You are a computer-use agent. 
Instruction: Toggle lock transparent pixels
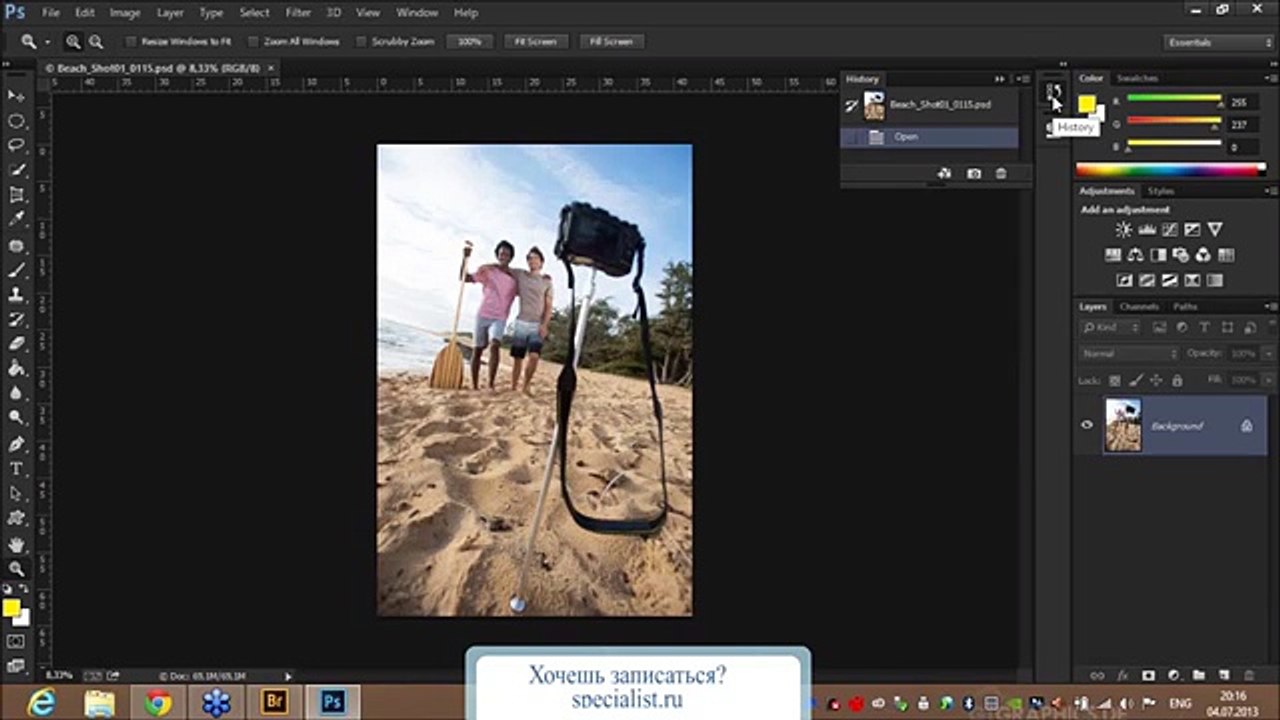1115,381
